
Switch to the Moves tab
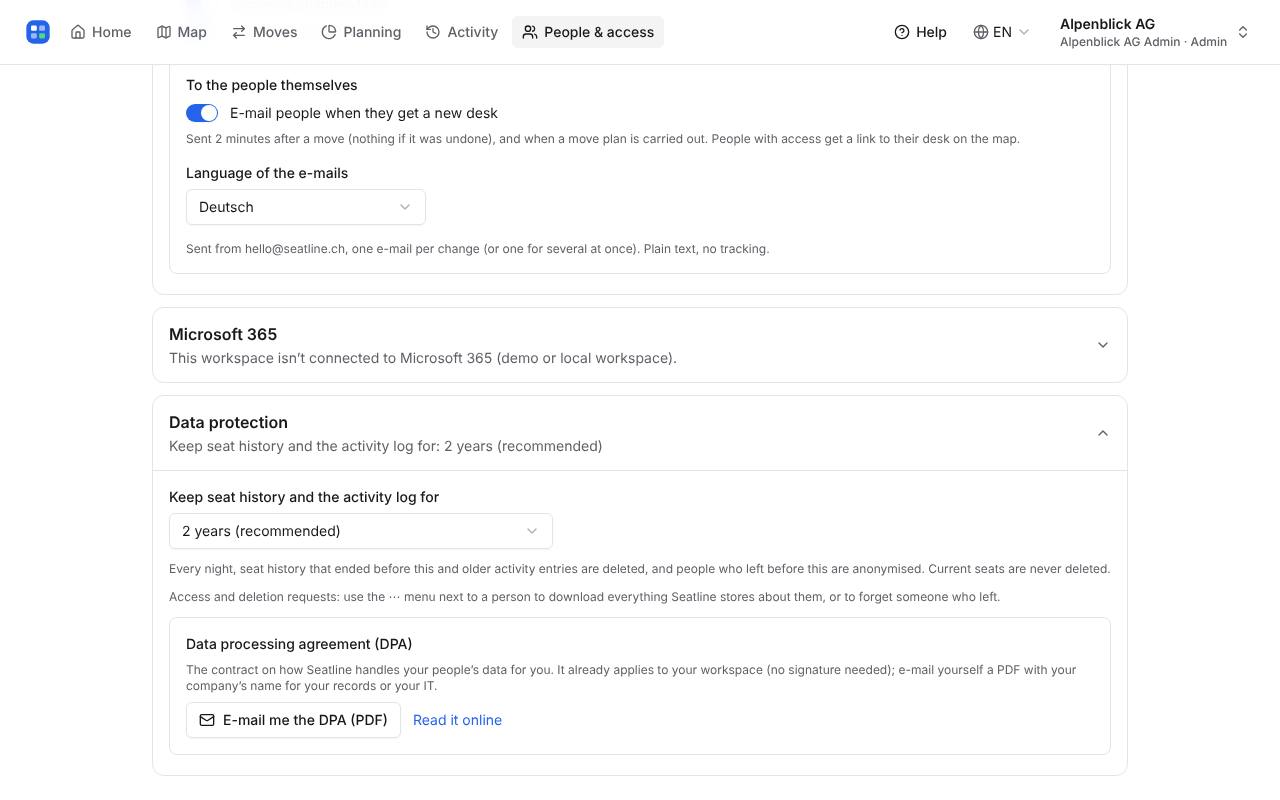(265, 32)
